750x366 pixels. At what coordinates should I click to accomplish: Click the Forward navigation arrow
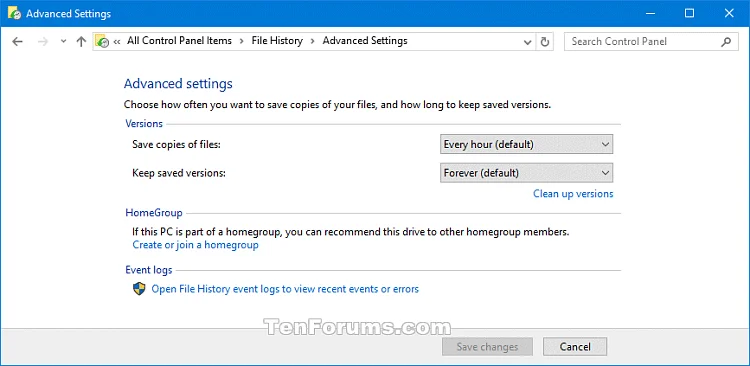coord(43,42)
